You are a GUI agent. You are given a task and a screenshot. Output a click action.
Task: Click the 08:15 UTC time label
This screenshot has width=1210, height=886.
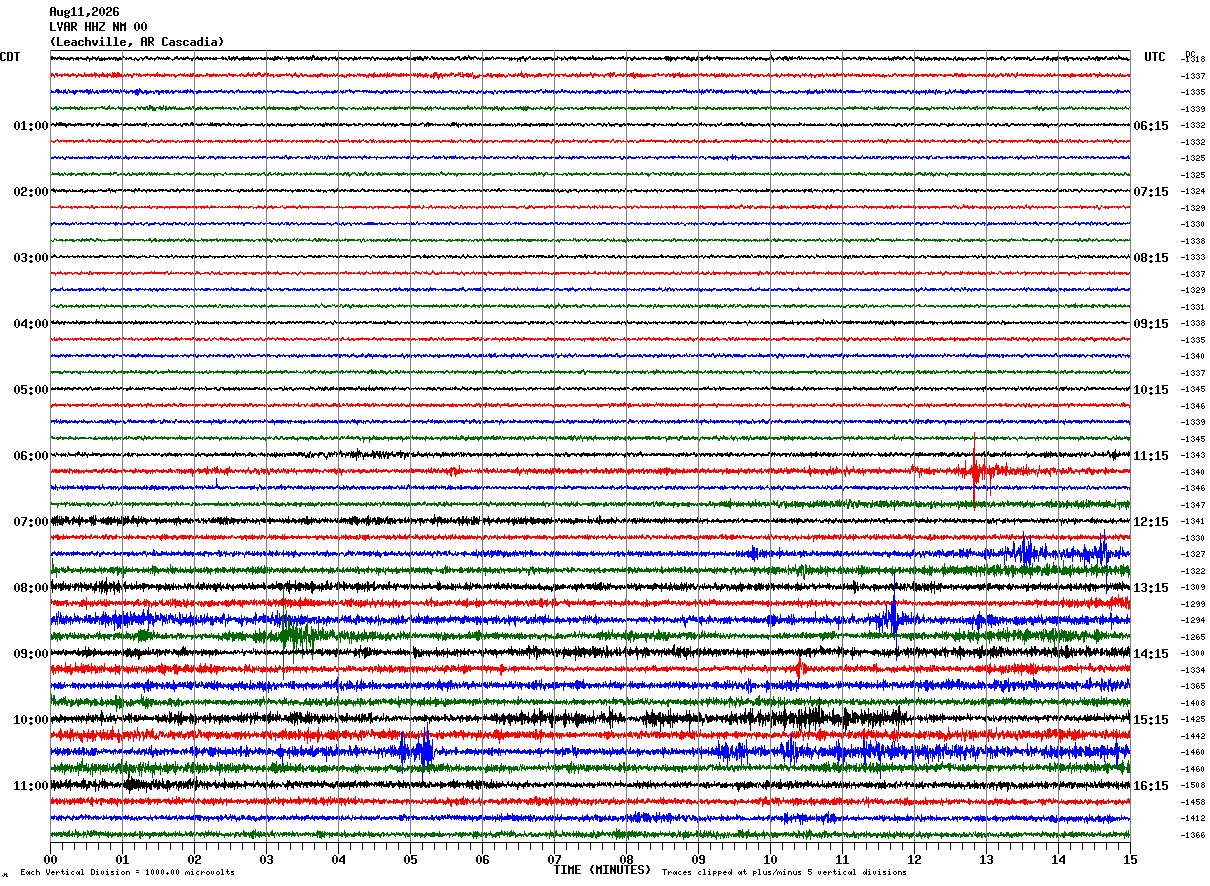1150,258
